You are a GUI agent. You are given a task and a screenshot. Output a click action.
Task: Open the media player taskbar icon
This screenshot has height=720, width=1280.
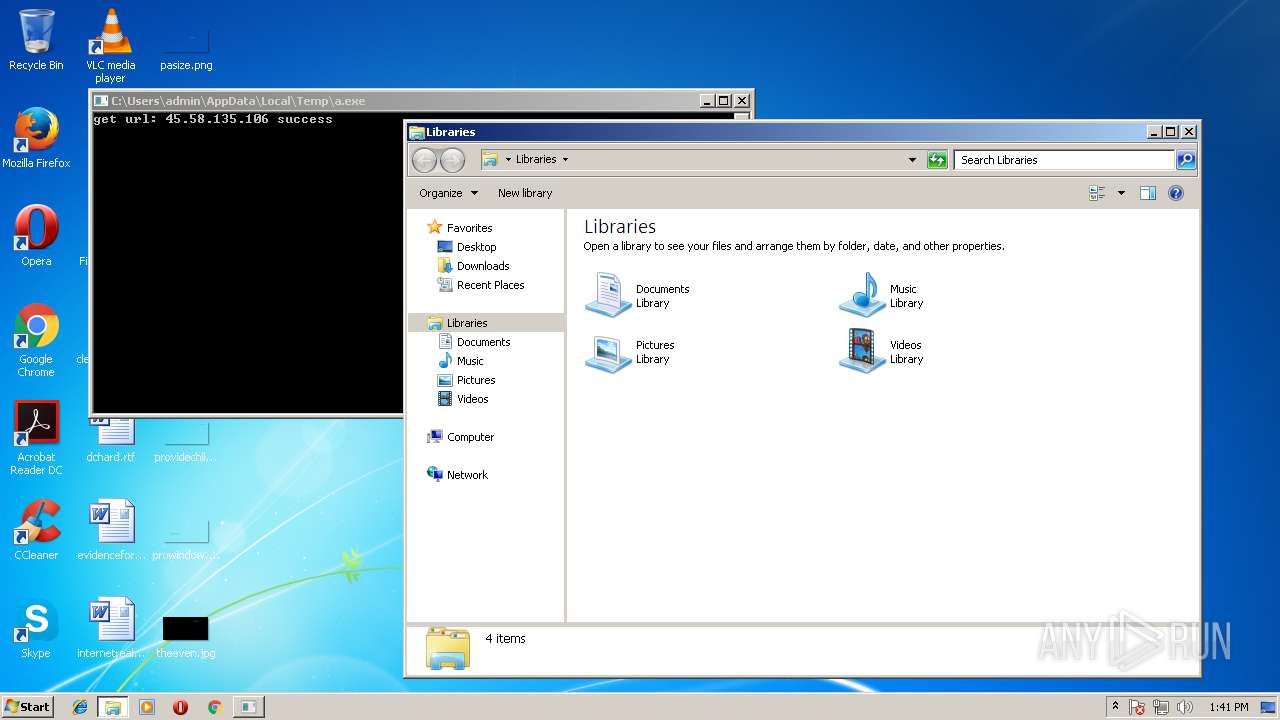coord(147,707)
